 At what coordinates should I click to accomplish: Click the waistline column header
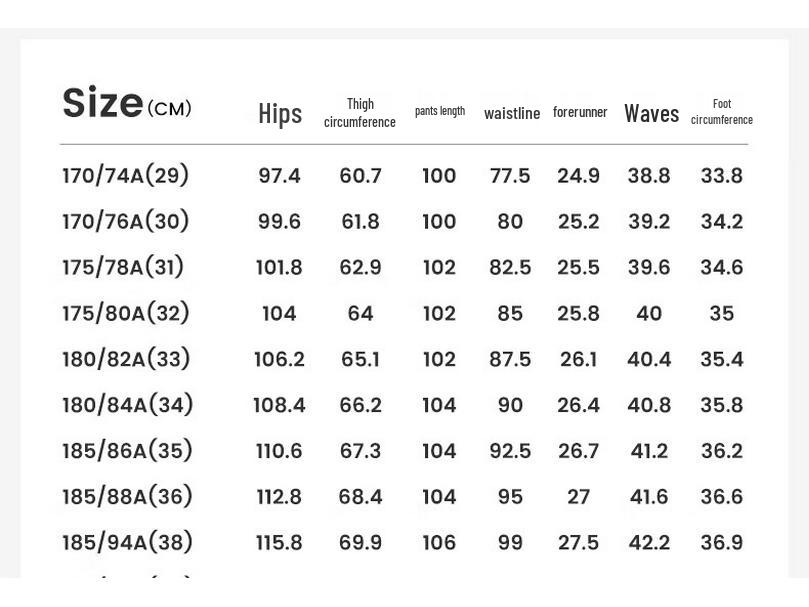512,113
